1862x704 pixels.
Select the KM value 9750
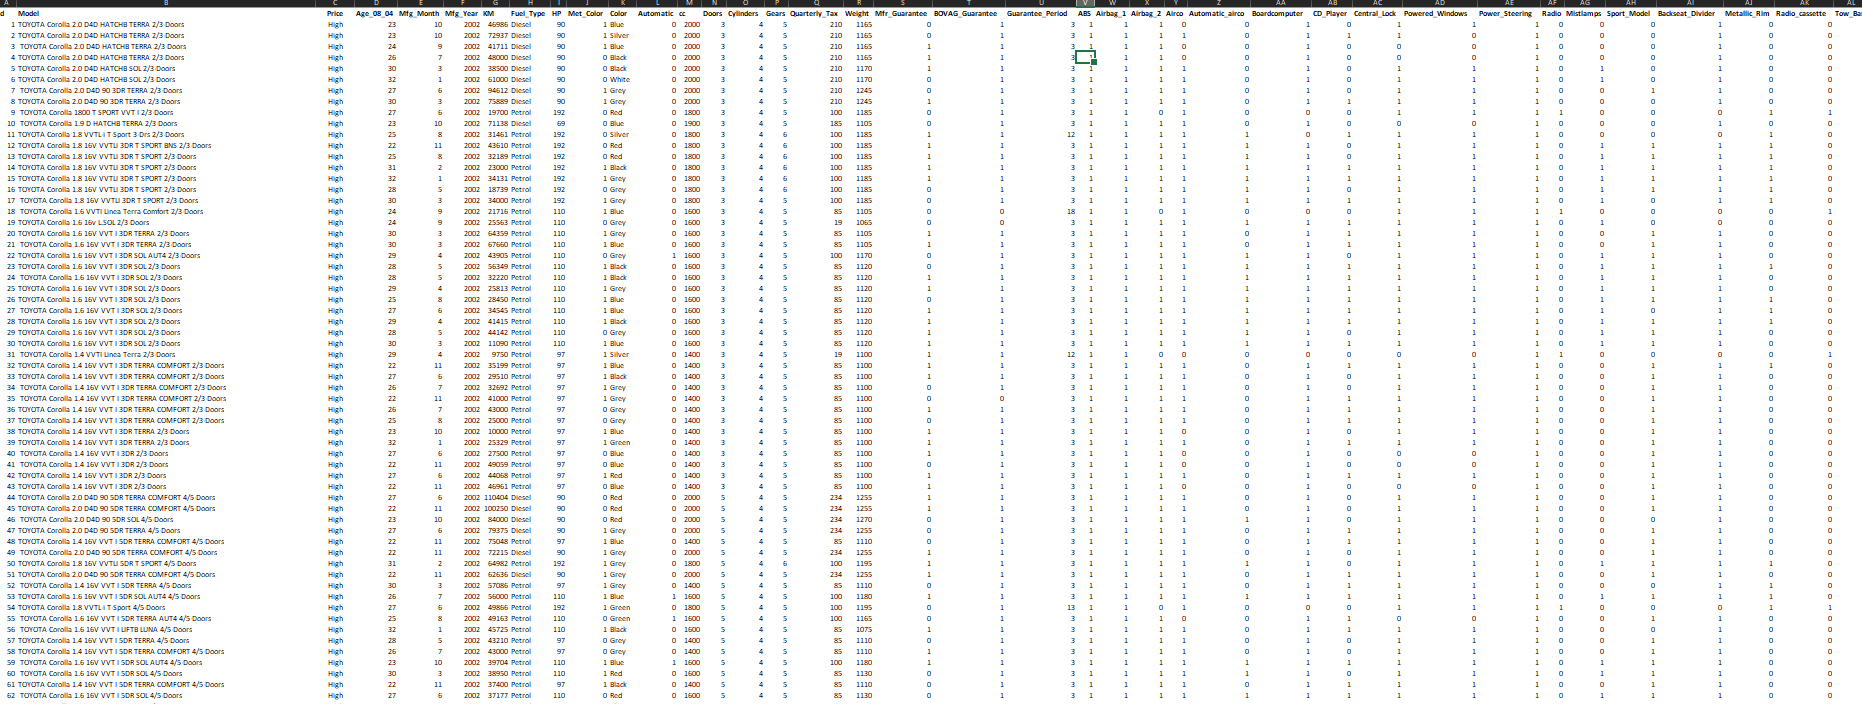[499, 355]
